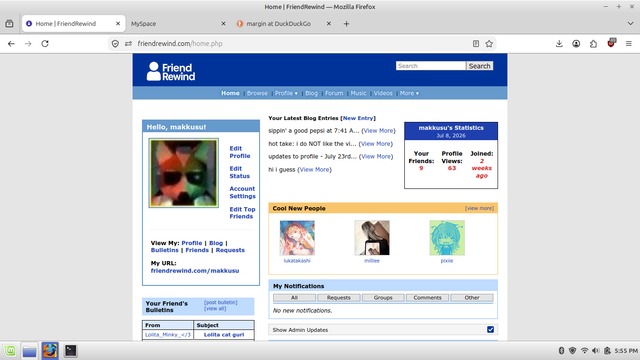Click the red uBlock shield extension icon
Viewport: 640px width, 360px height.
tap(611, 43)
